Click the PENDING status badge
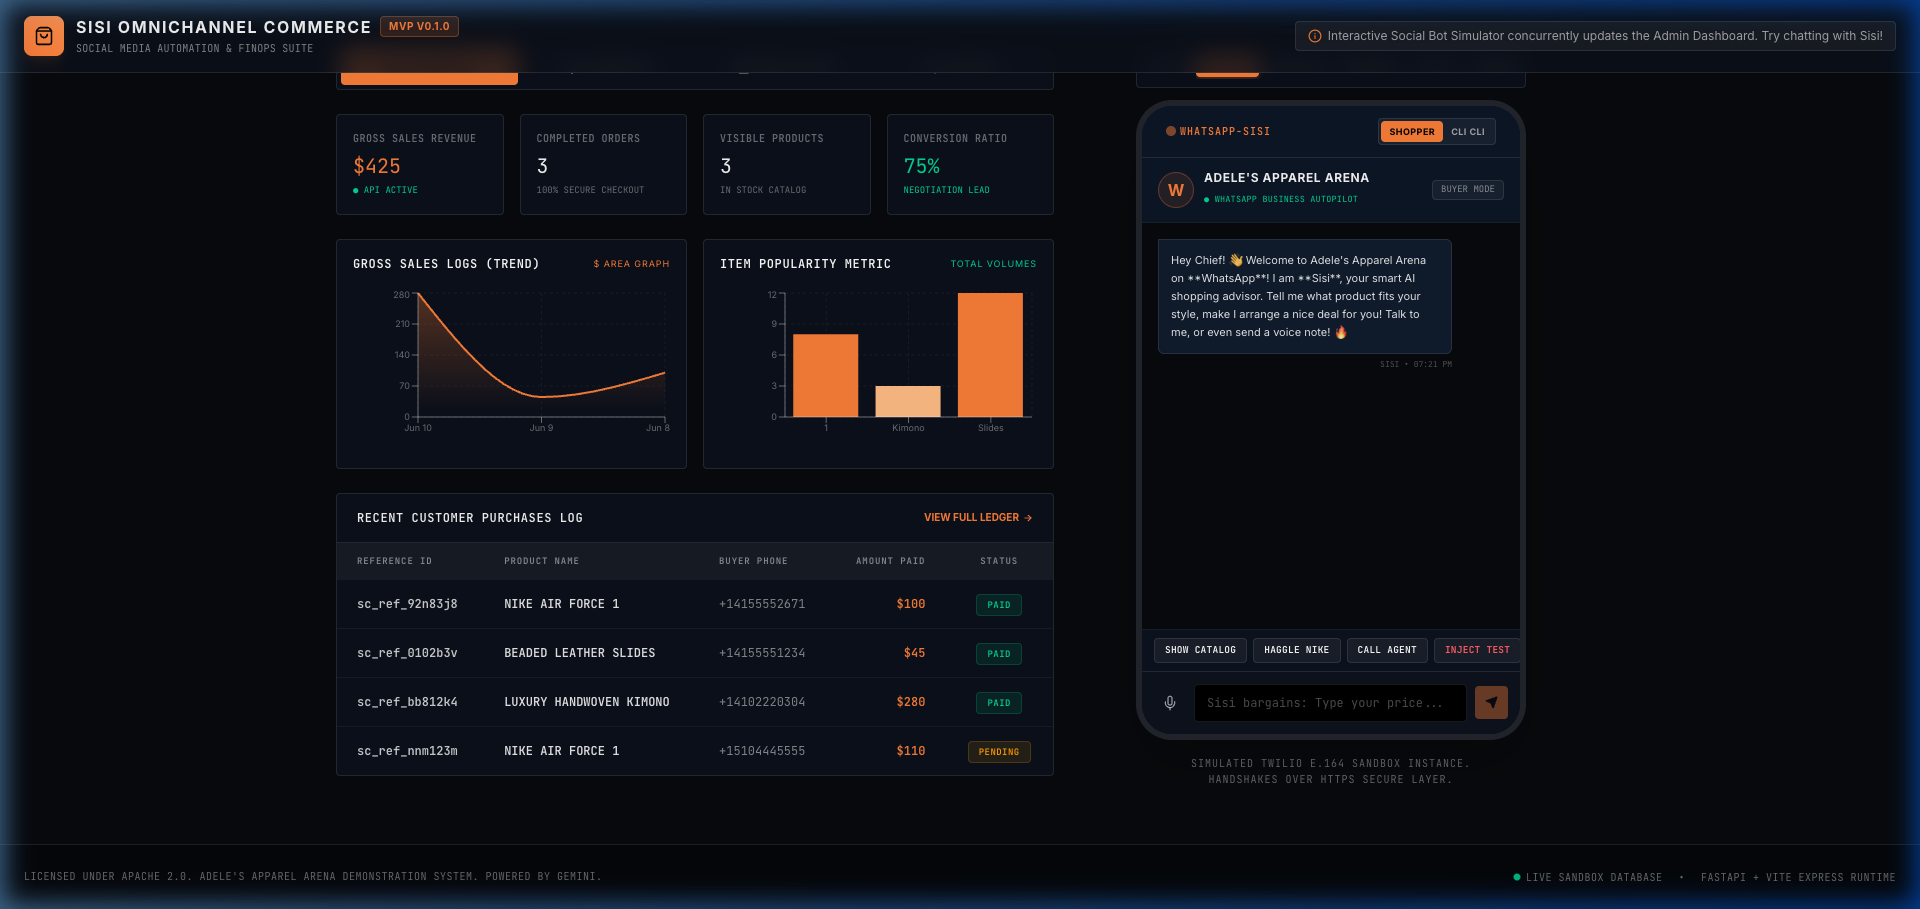 (x=999, y=752)
